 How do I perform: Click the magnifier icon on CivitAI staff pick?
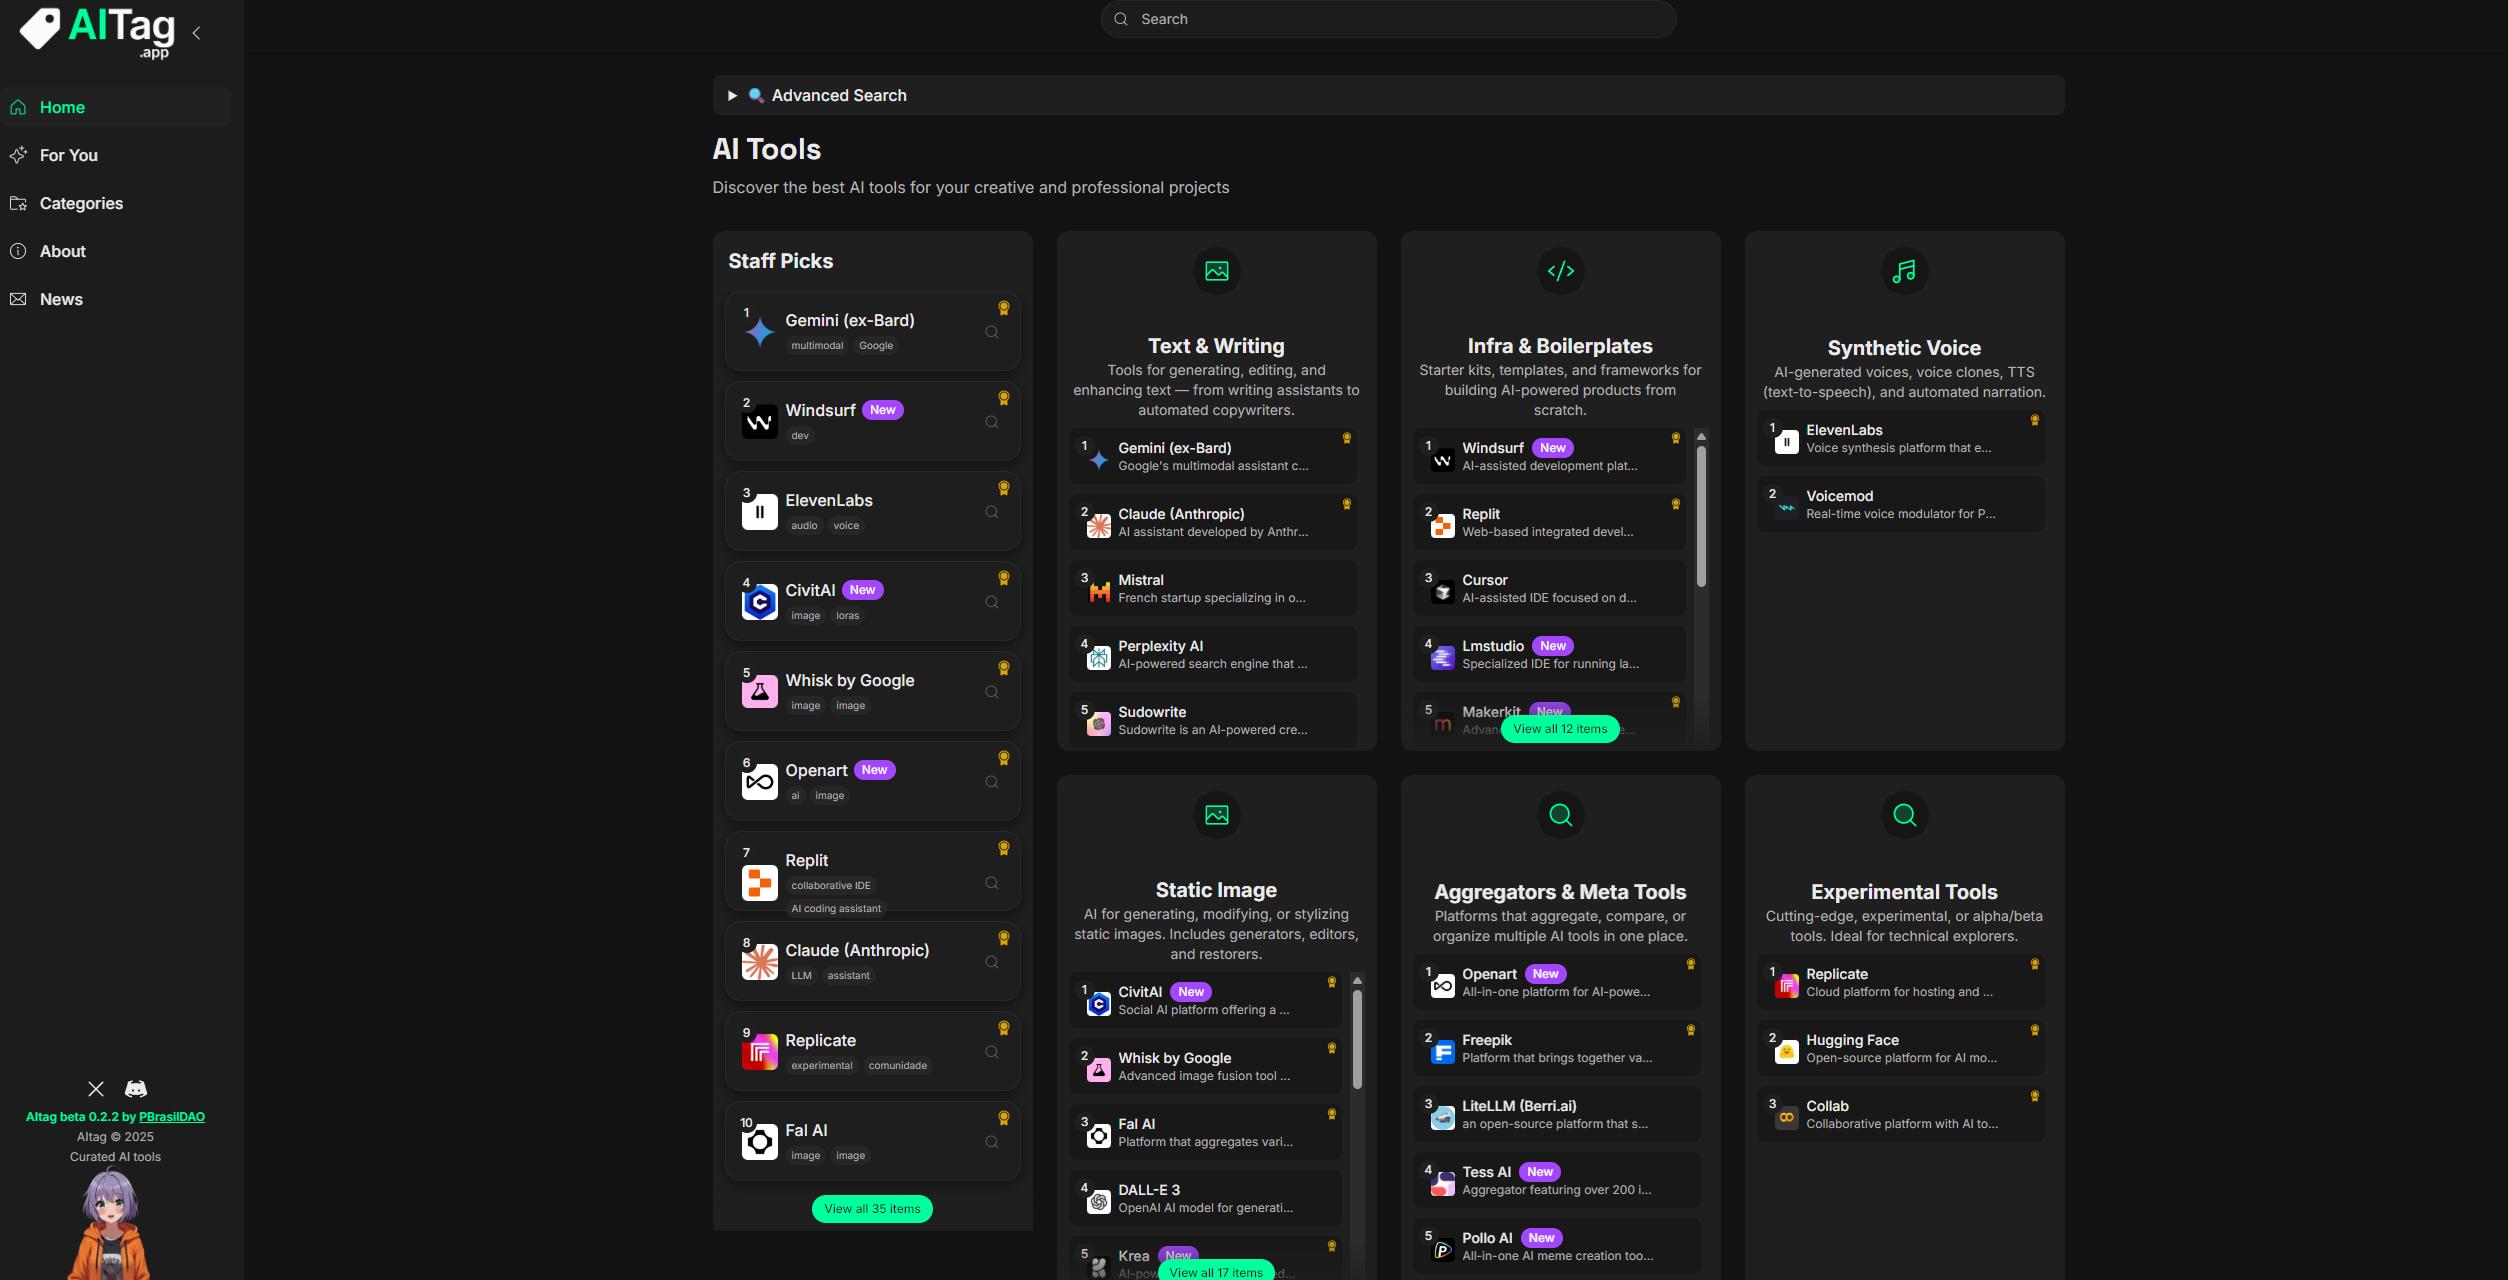tap(992, 603)
